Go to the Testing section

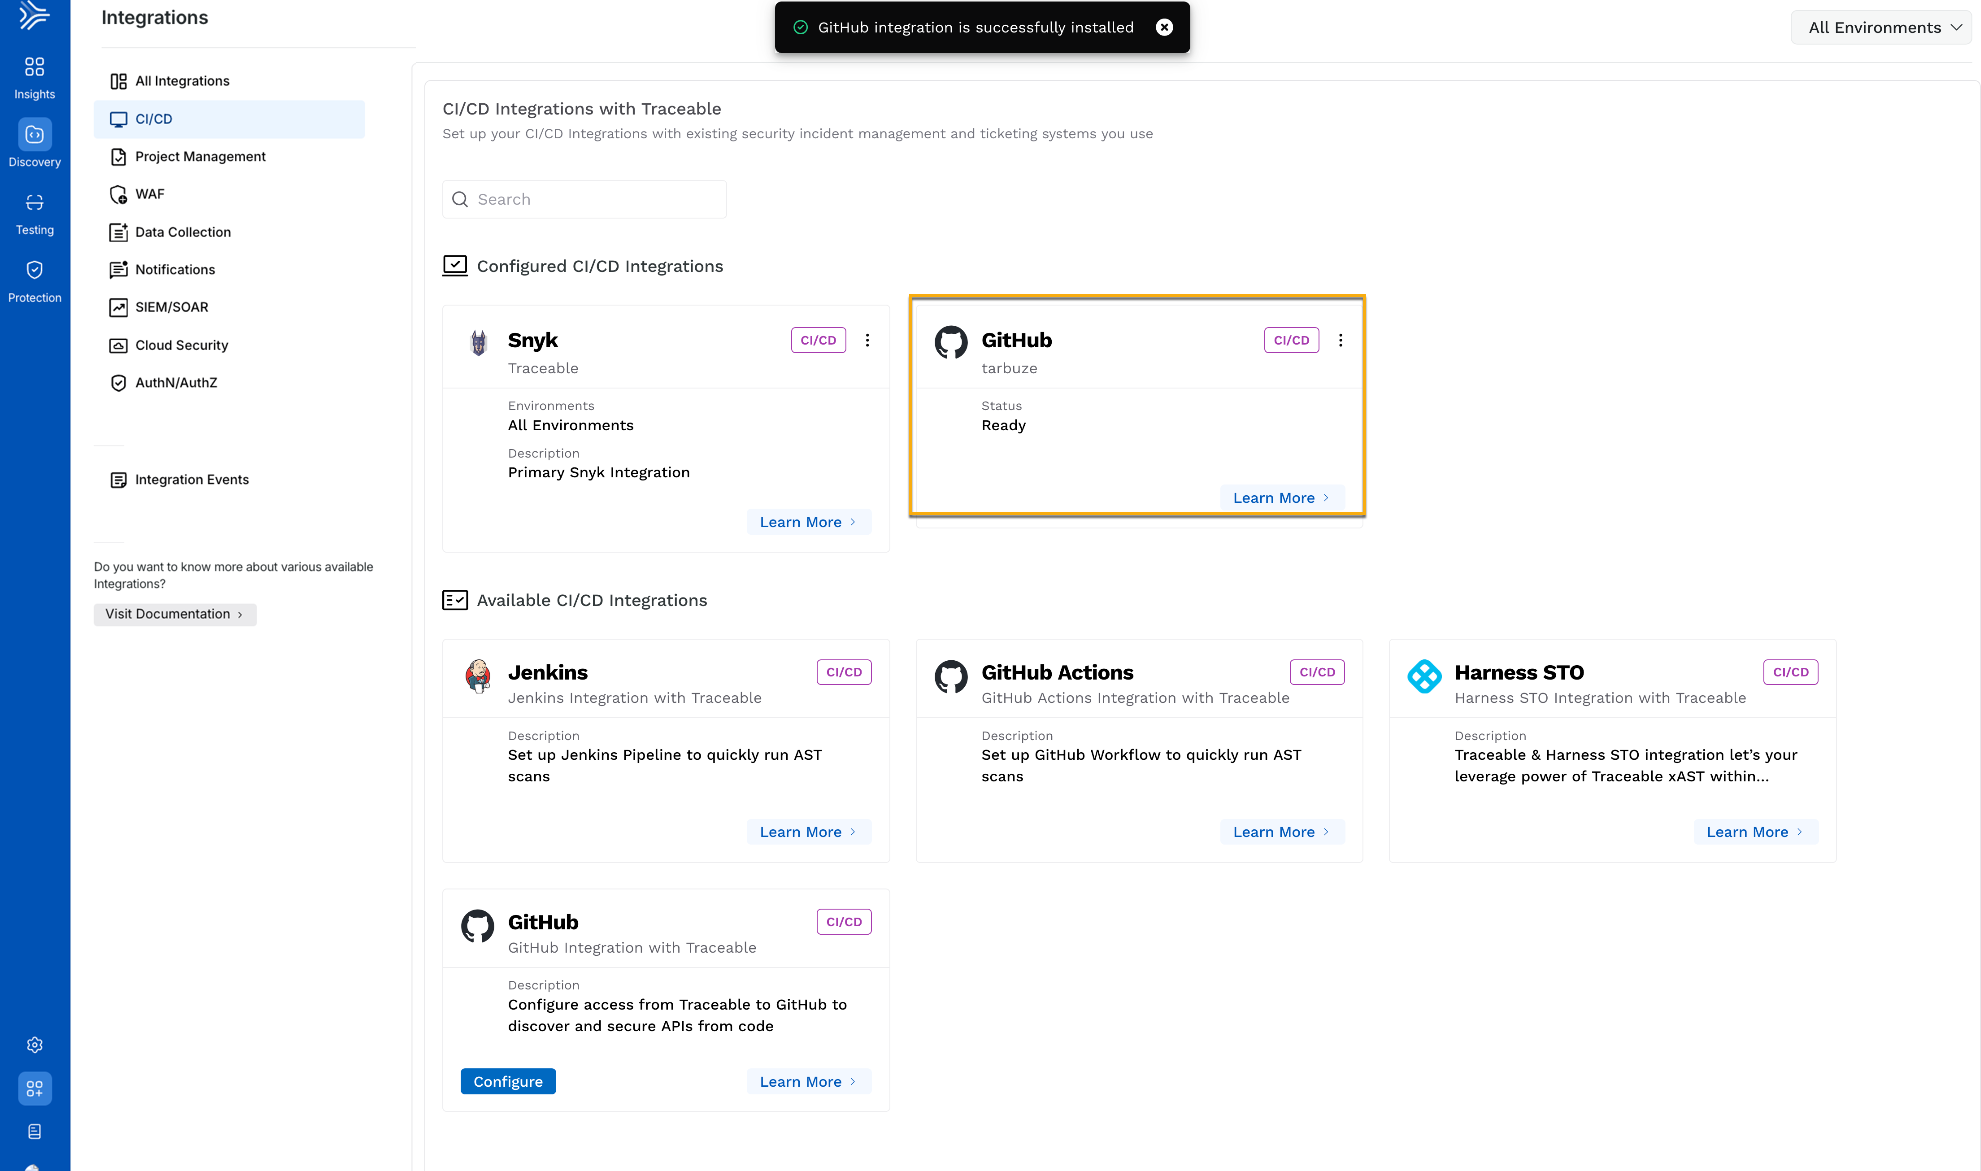click(x=34, y=214)
